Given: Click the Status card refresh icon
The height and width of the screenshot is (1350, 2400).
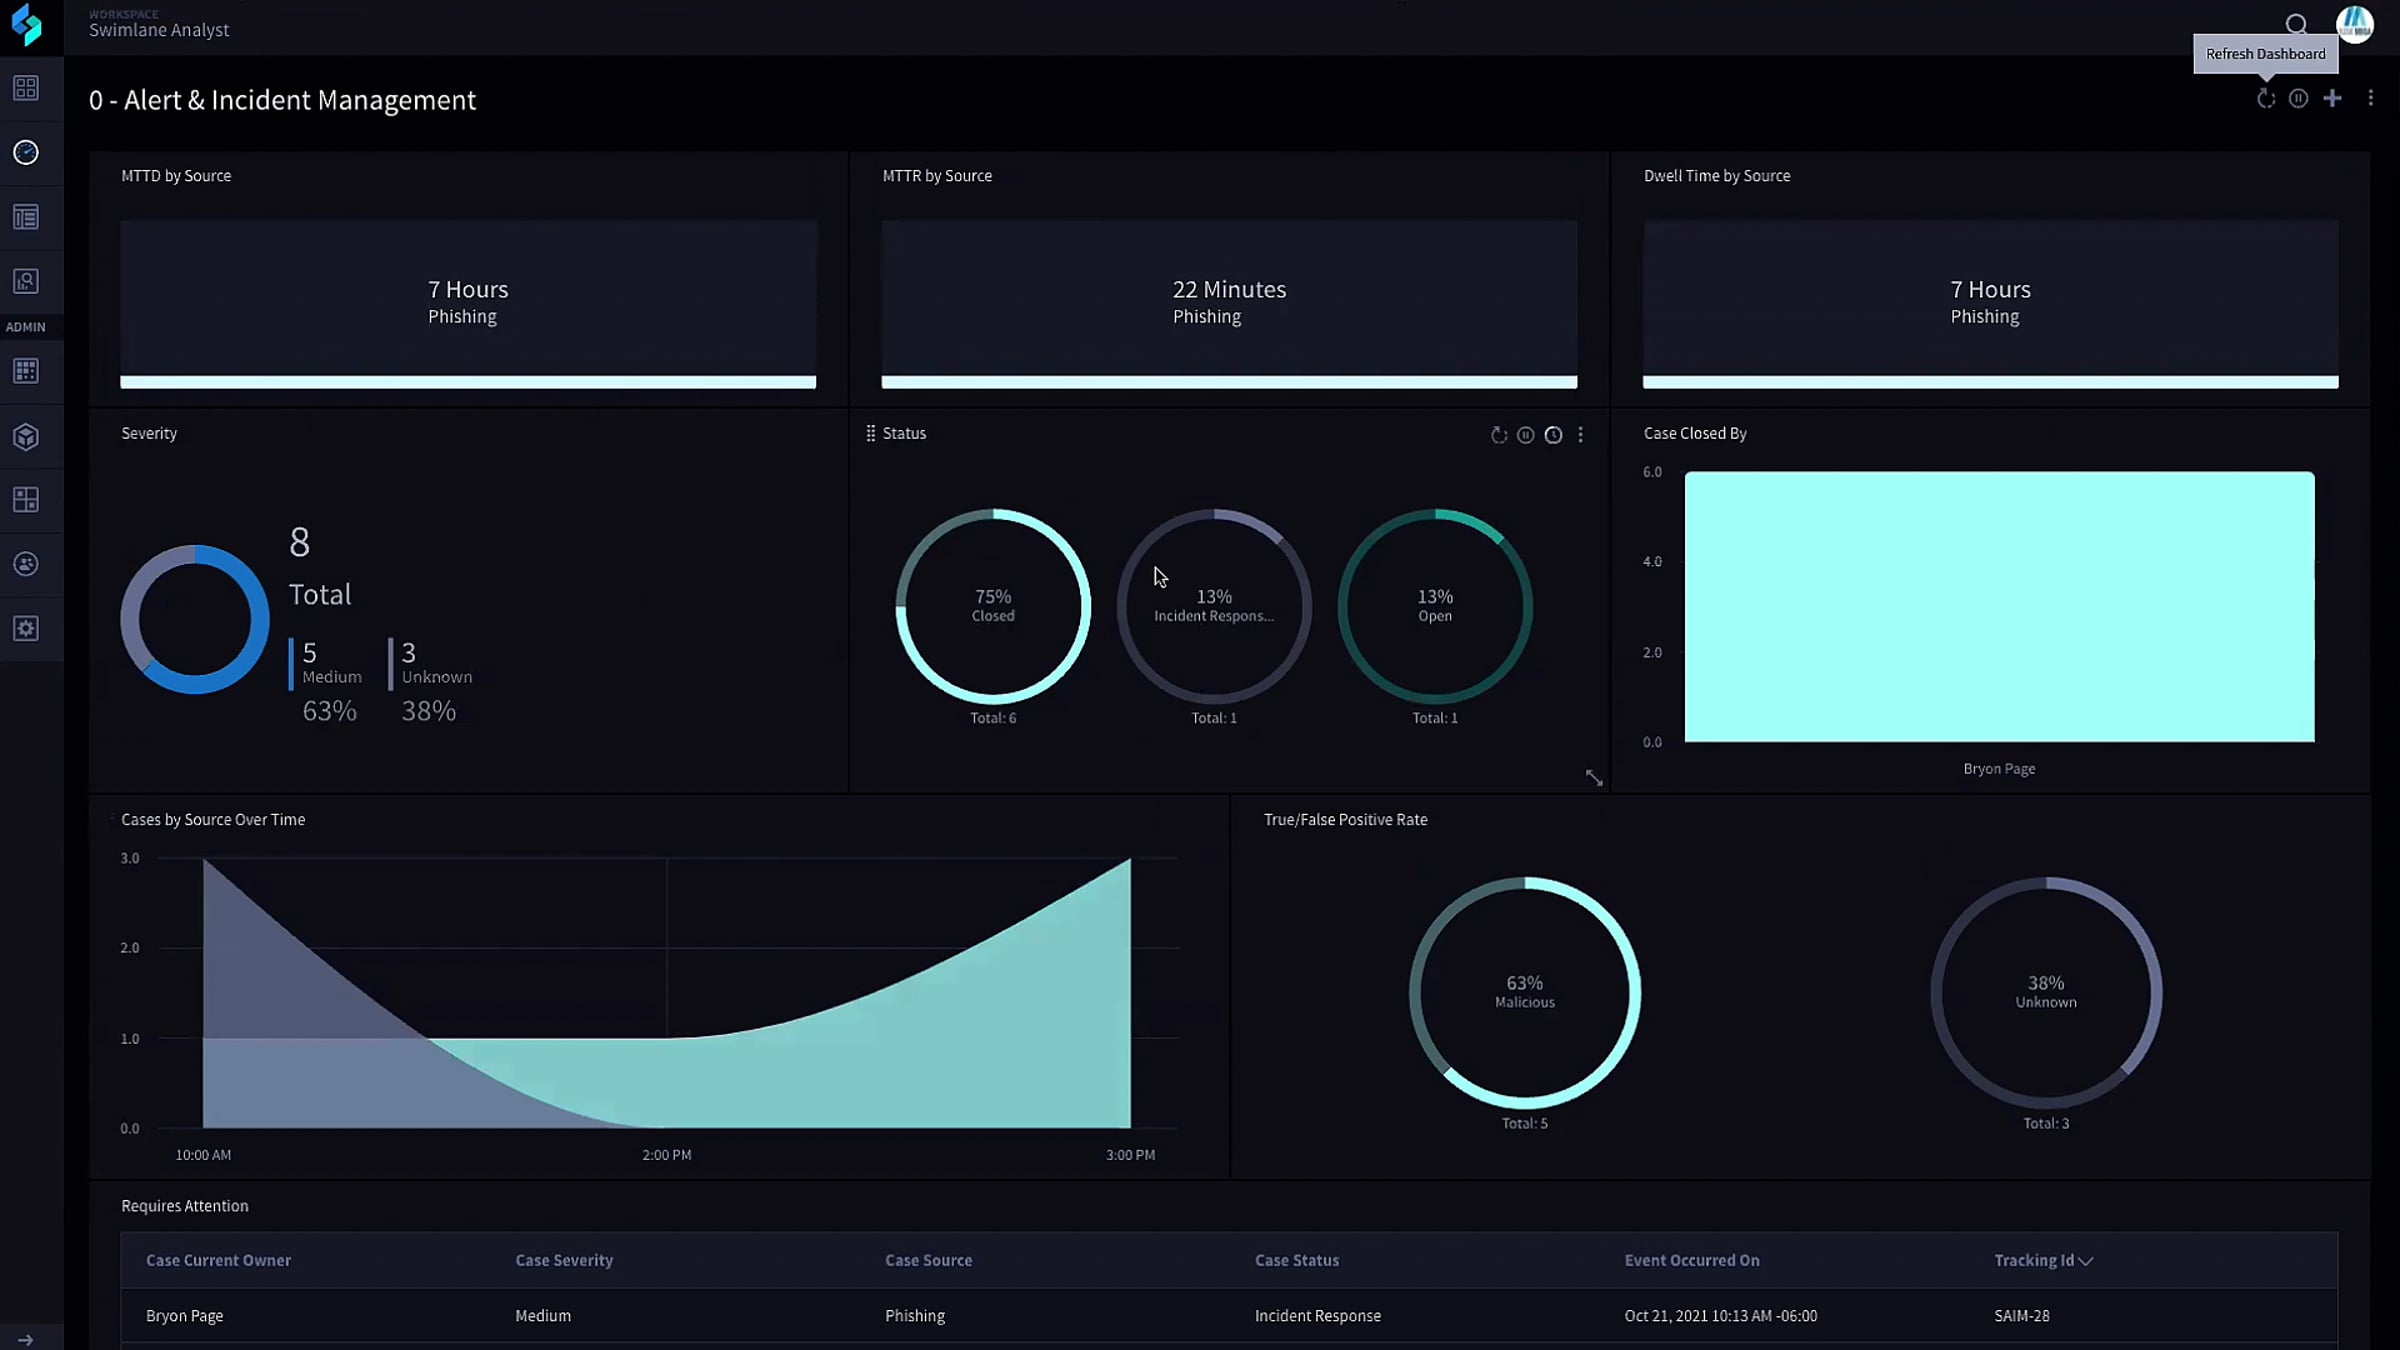Looking at the screenshot, I should [x=1498, y=435].
